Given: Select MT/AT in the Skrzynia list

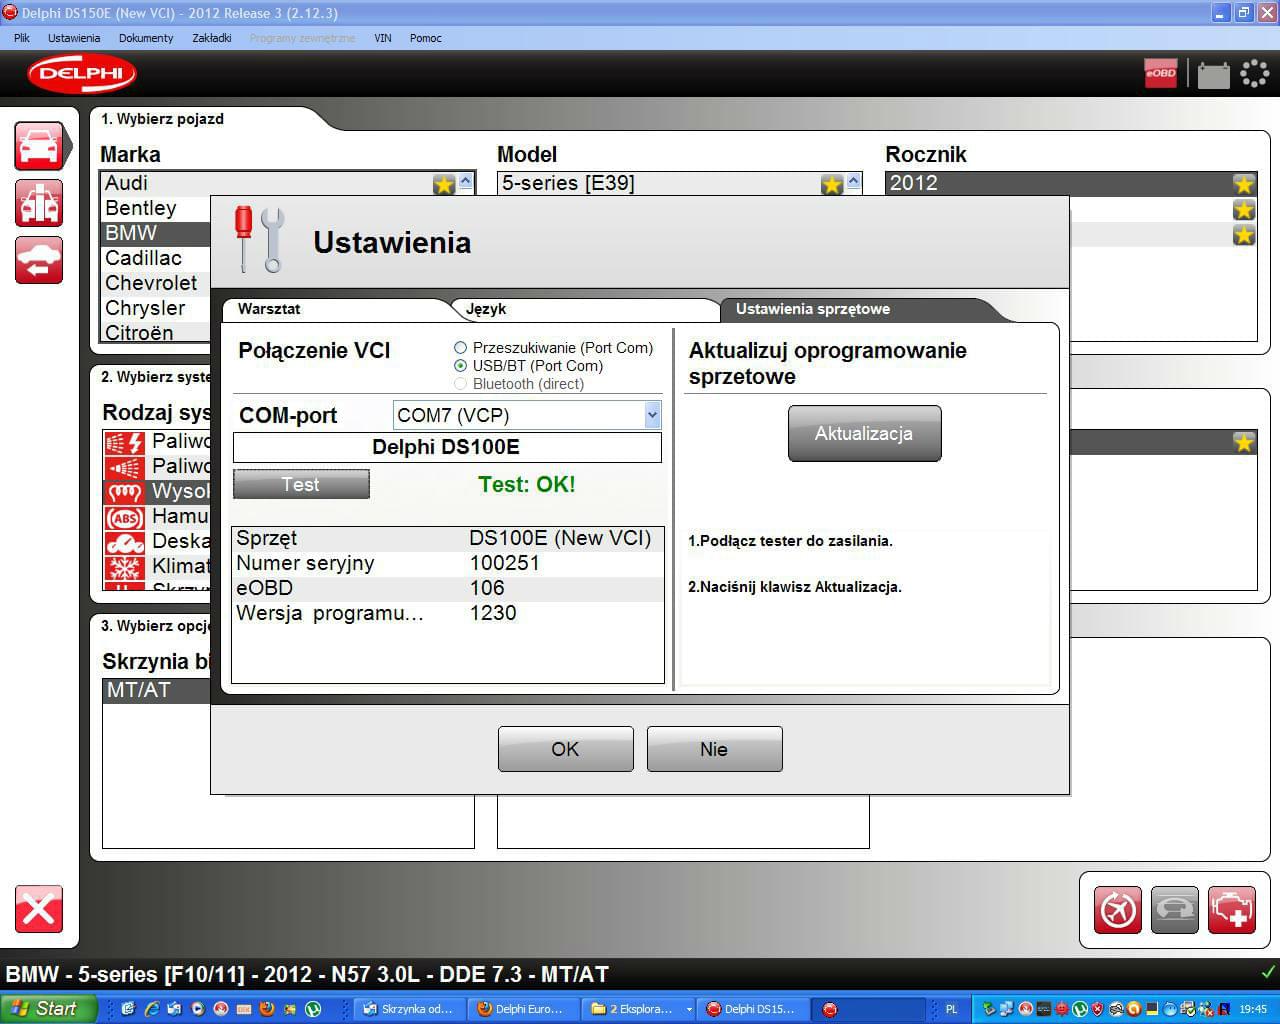Looking at the screenshot, I should tap(156, 690).
